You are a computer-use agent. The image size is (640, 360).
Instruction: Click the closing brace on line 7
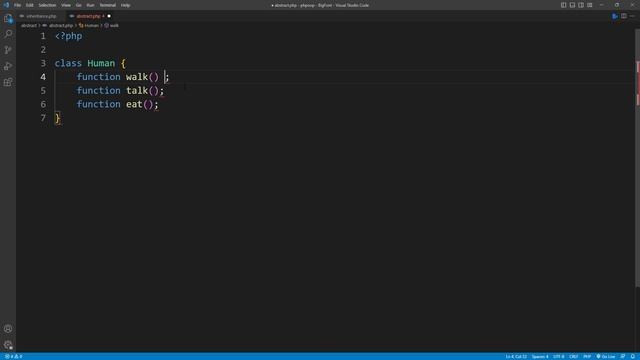(58, 118)
